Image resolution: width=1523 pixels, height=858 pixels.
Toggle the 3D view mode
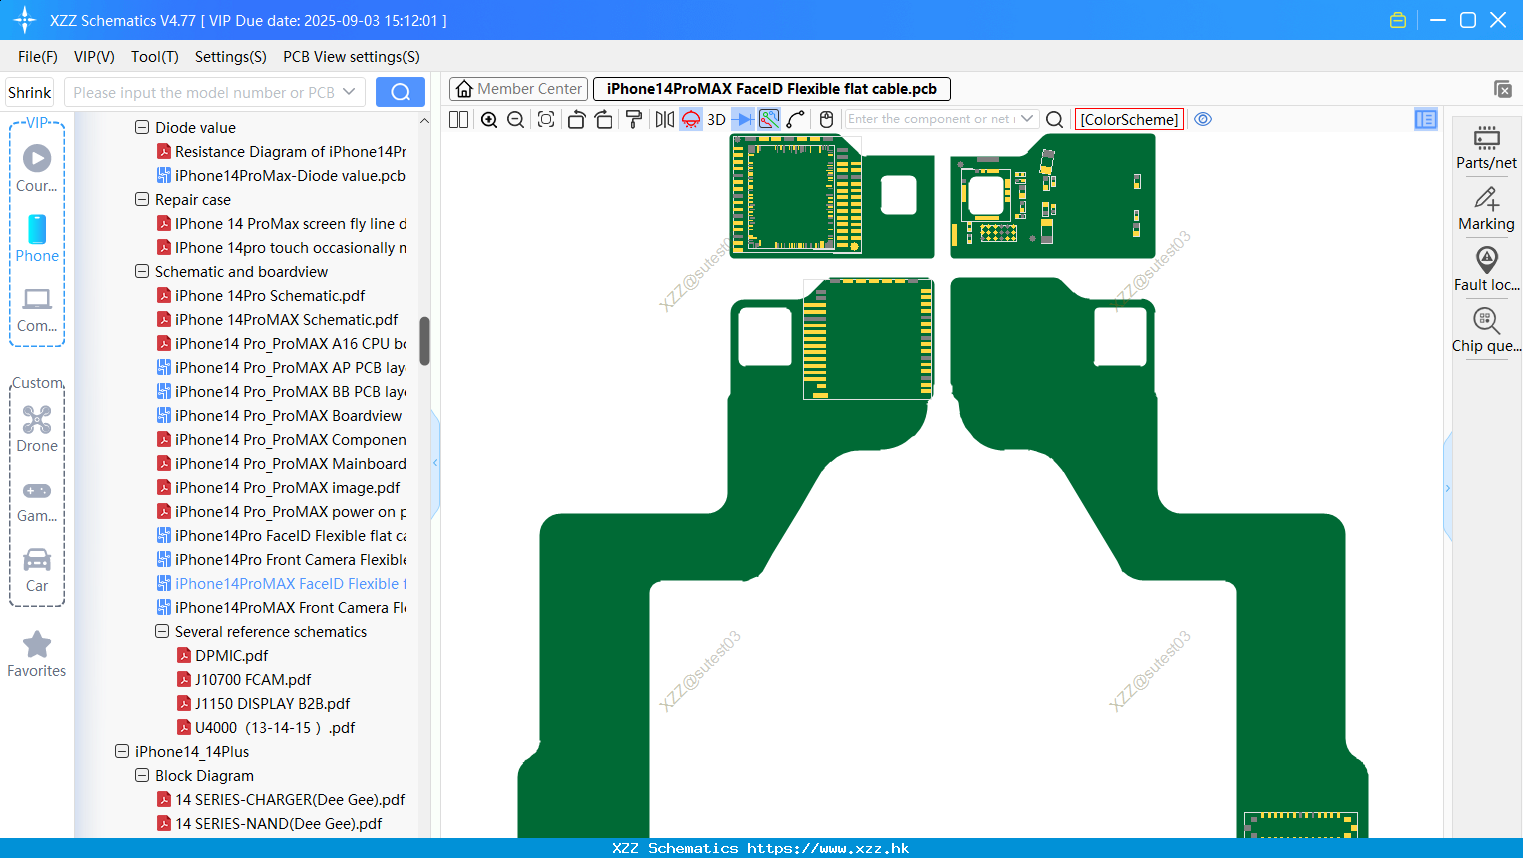pyautogui.click(x=716, y=119)
